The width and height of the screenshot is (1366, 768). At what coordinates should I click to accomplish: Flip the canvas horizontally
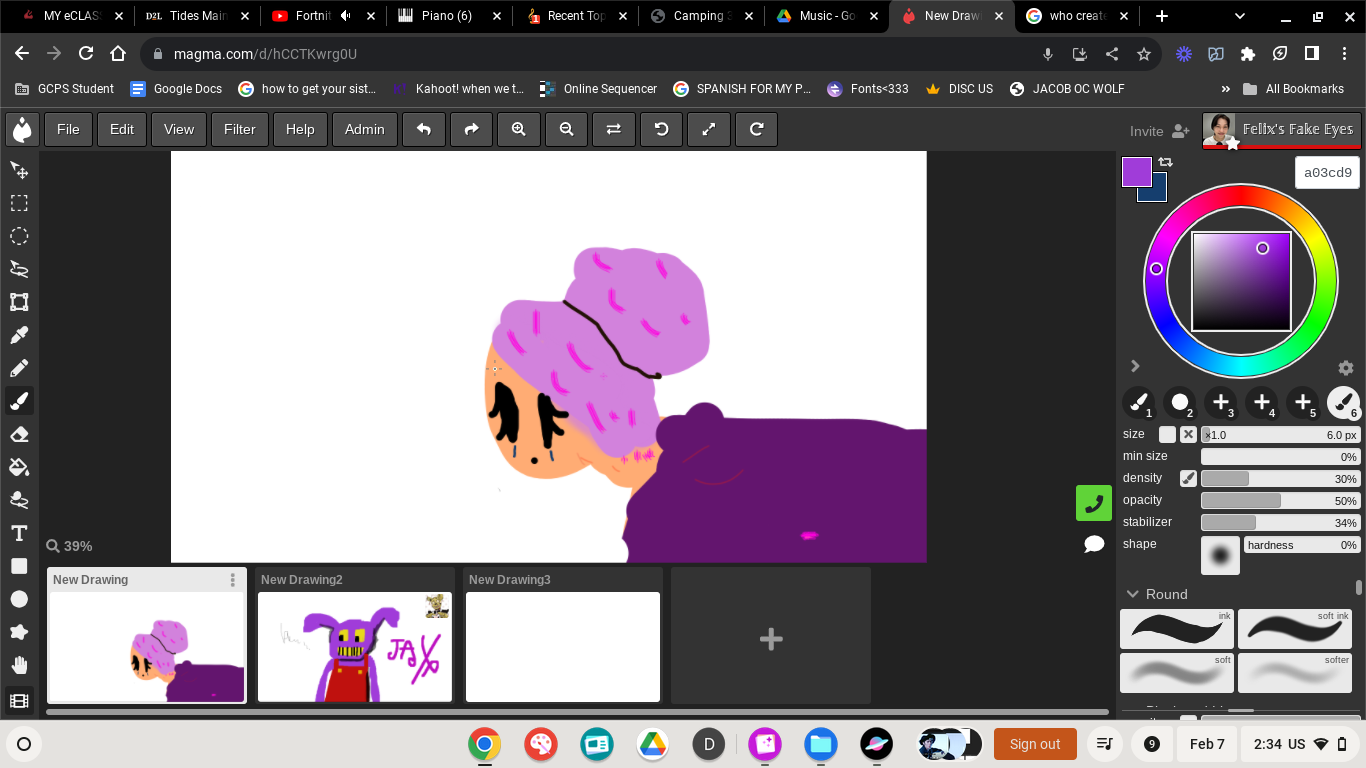click(614, 129)
